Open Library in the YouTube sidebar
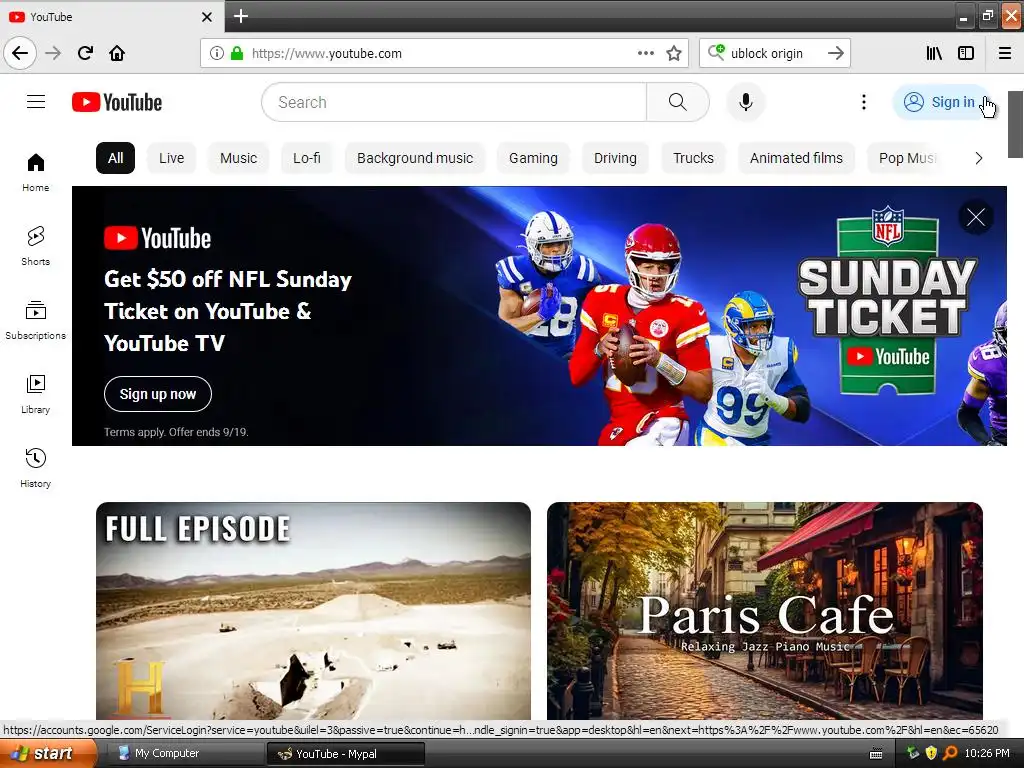The image size is (1024, 768). (35, 394)
